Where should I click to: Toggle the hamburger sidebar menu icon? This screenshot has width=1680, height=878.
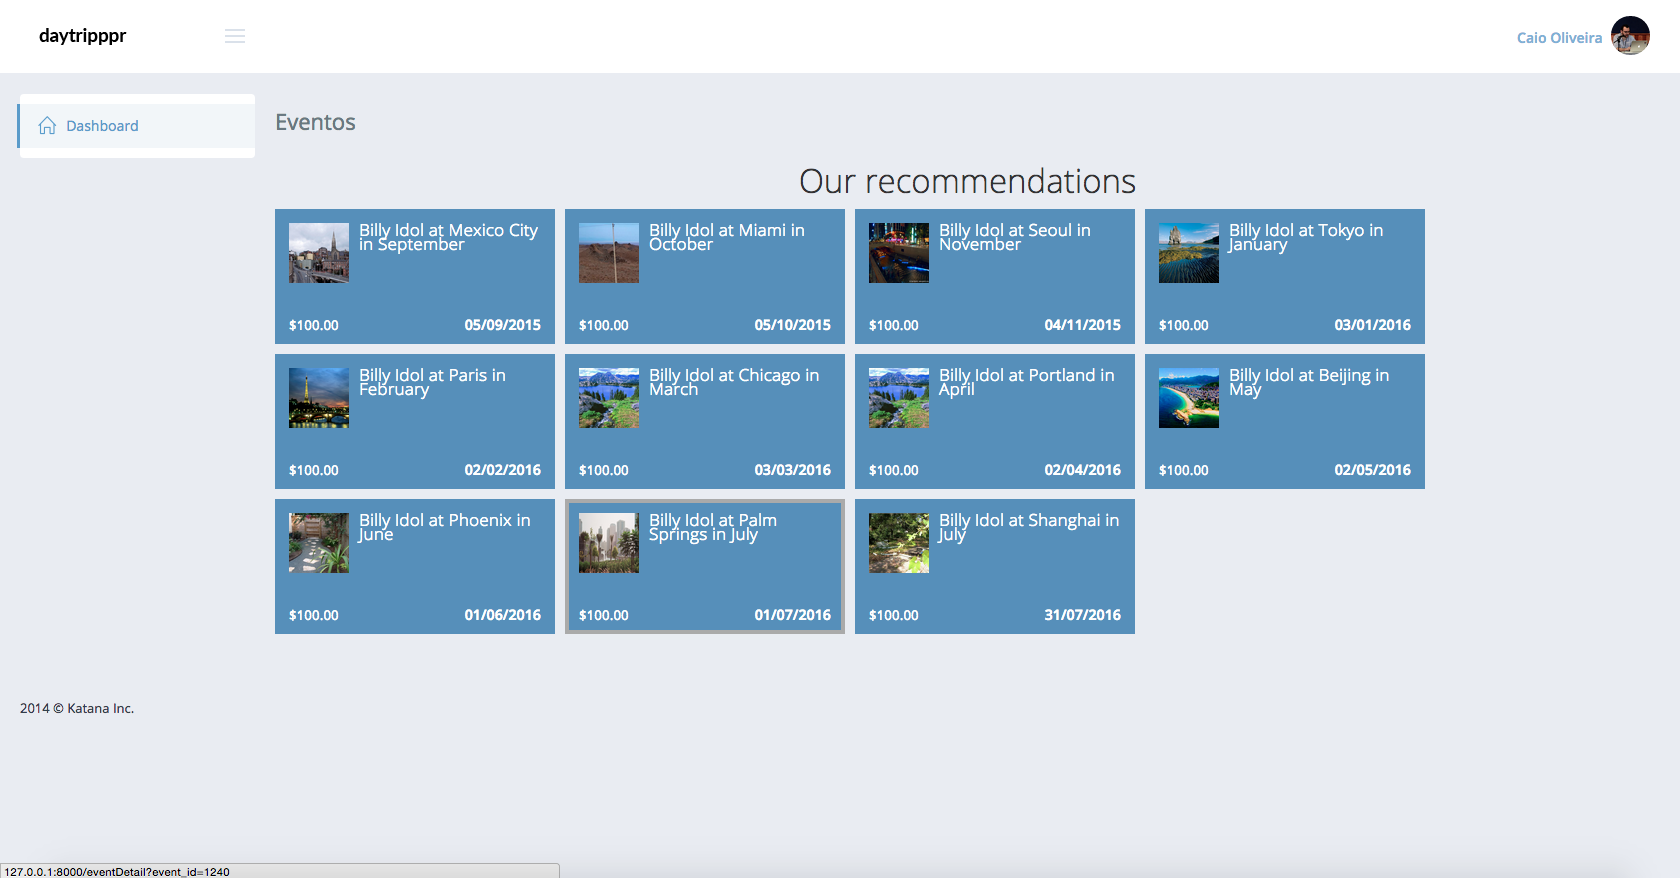coord(235,36)
